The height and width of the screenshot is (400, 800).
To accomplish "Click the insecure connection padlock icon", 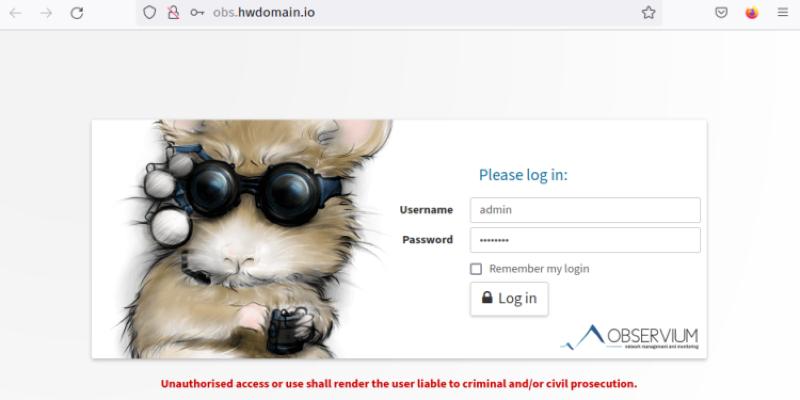I will [173, 12].
